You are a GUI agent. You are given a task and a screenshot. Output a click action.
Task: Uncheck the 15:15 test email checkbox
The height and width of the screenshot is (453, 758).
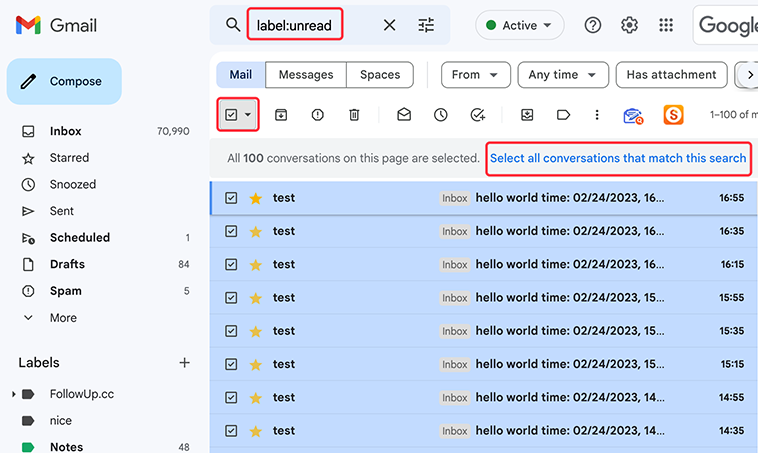tap(231, 364)
